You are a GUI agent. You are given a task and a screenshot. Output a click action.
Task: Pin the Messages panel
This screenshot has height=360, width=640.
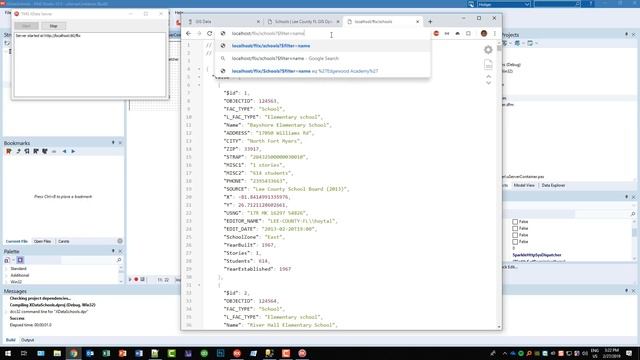tap(627, 291)
